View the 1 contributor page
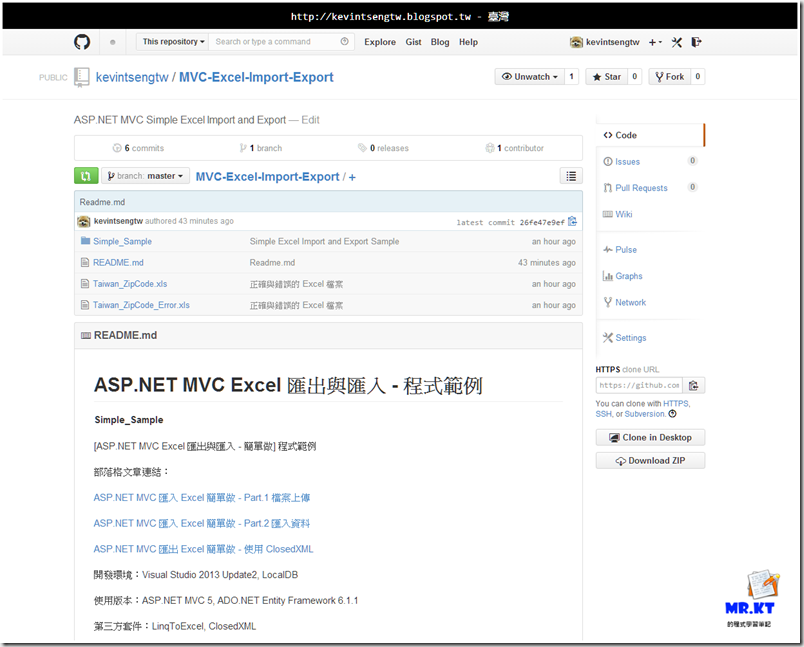The height and width of the screenshot is (647, 804). [514, 148]
